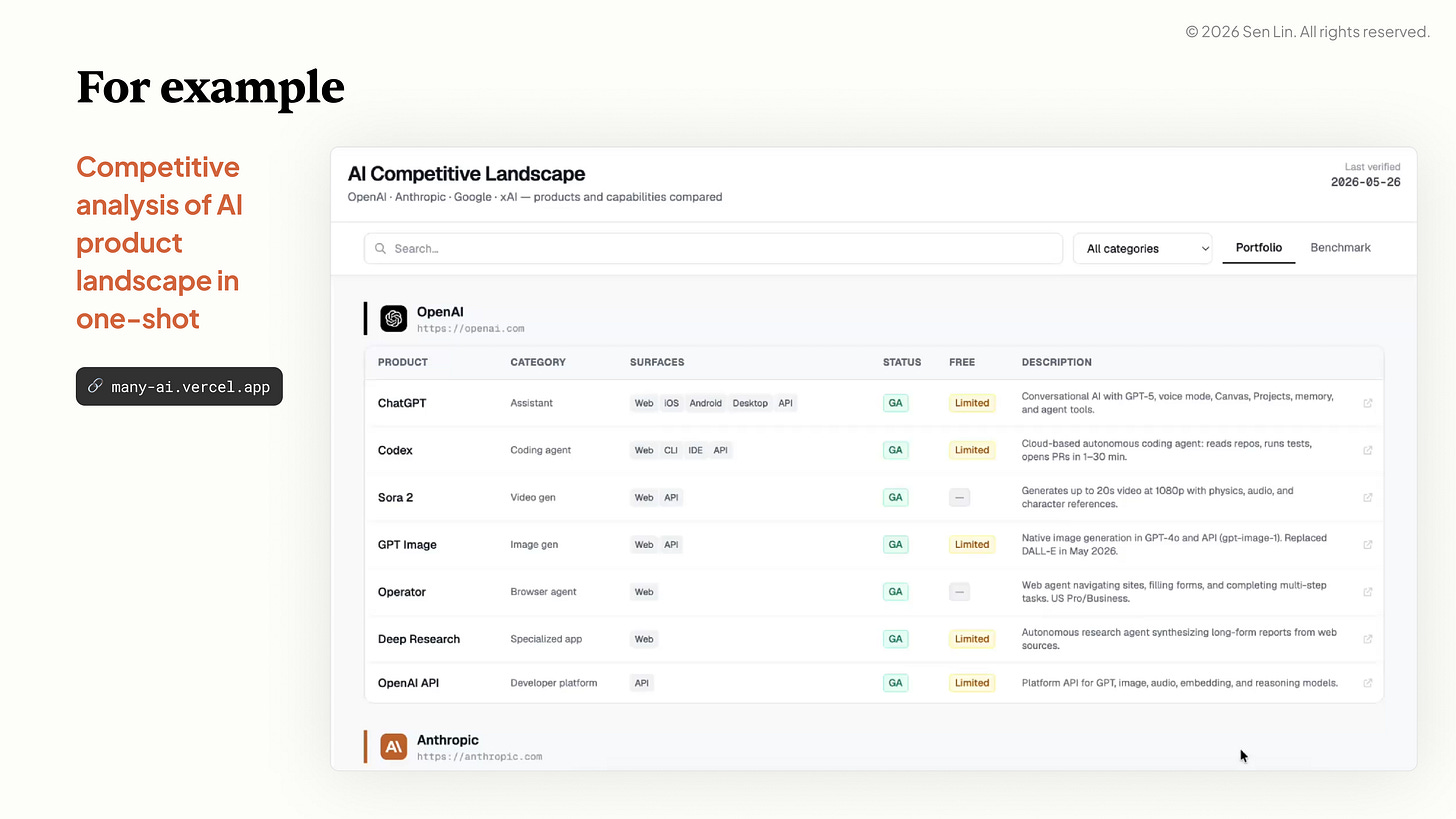The height and width of the screenshot is (819, 1456).
Task: Click the Desktop surface tag for ChatGPT
Action: 750,403
